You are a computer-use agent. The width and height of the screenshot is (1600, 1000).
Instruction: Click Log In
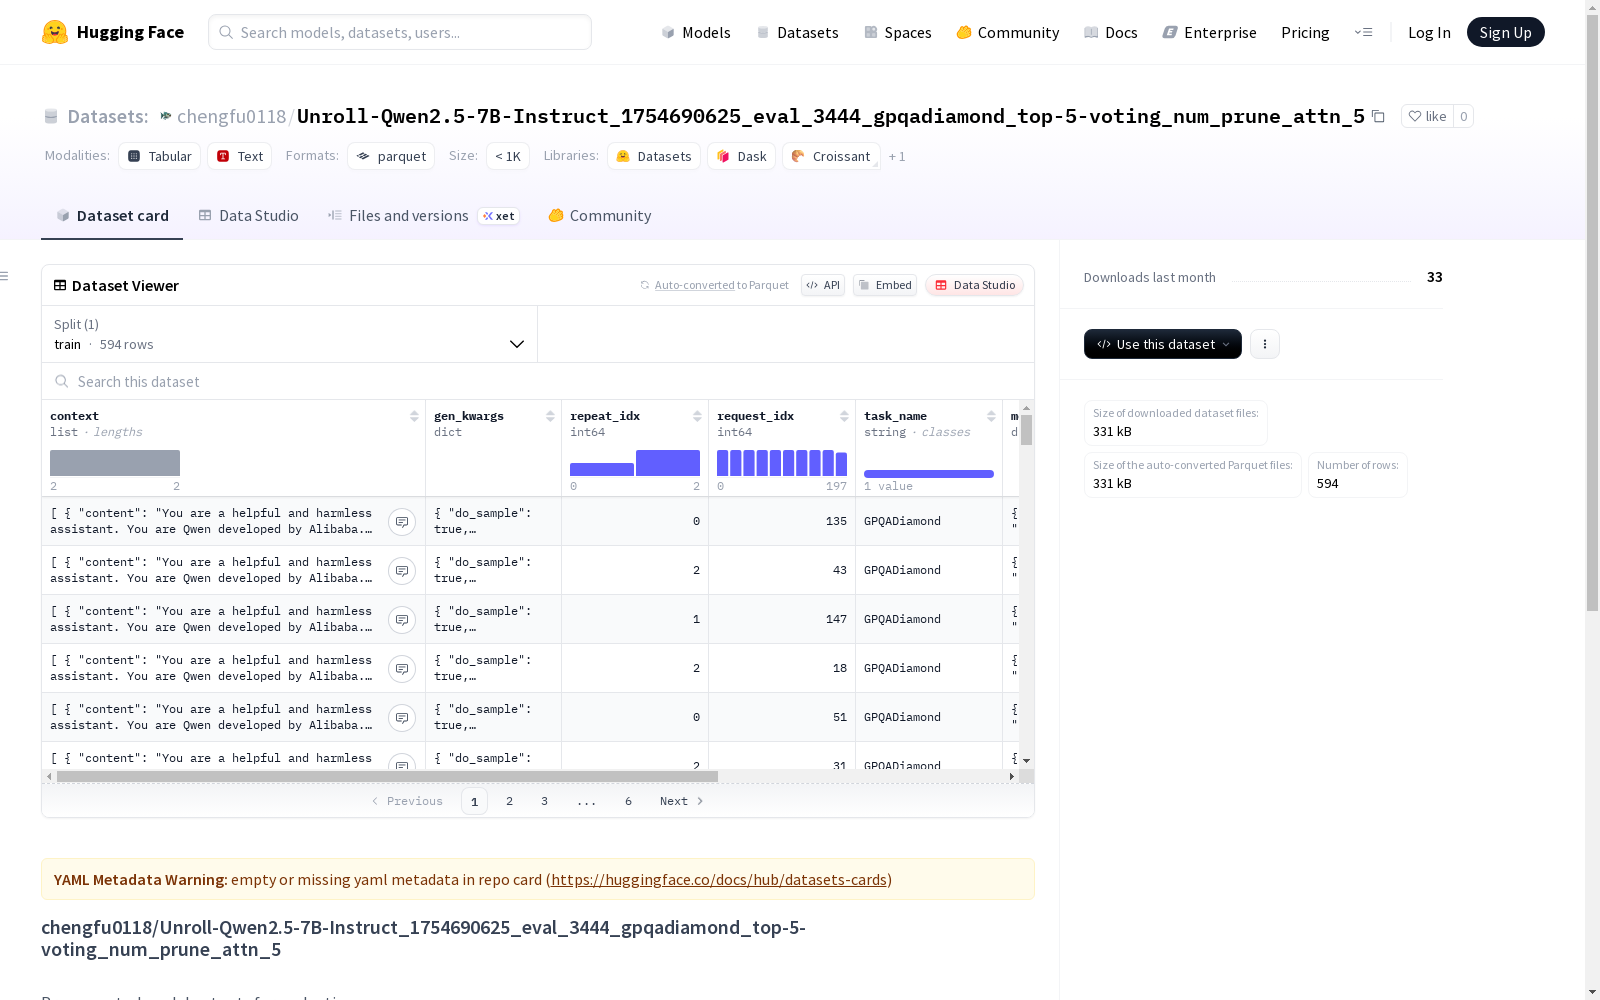click(1429, 32)
